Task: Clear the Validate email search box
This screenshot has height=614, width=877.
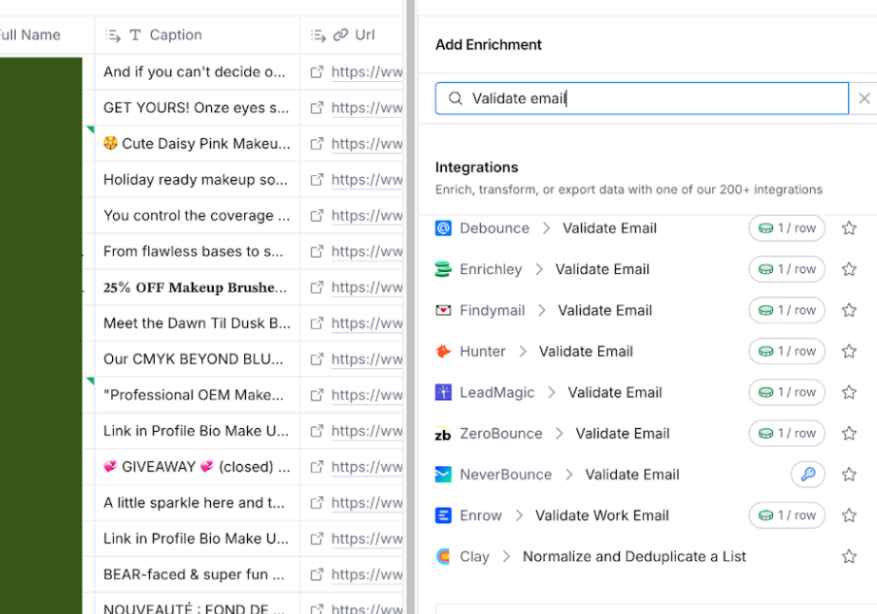Action: pos(864,98)
